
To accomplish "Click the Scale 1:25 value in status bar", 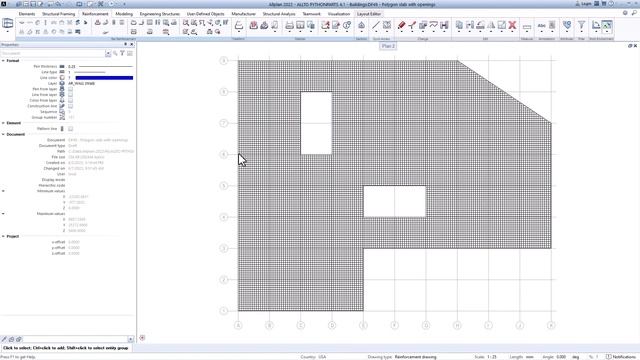I will point(492,357).
